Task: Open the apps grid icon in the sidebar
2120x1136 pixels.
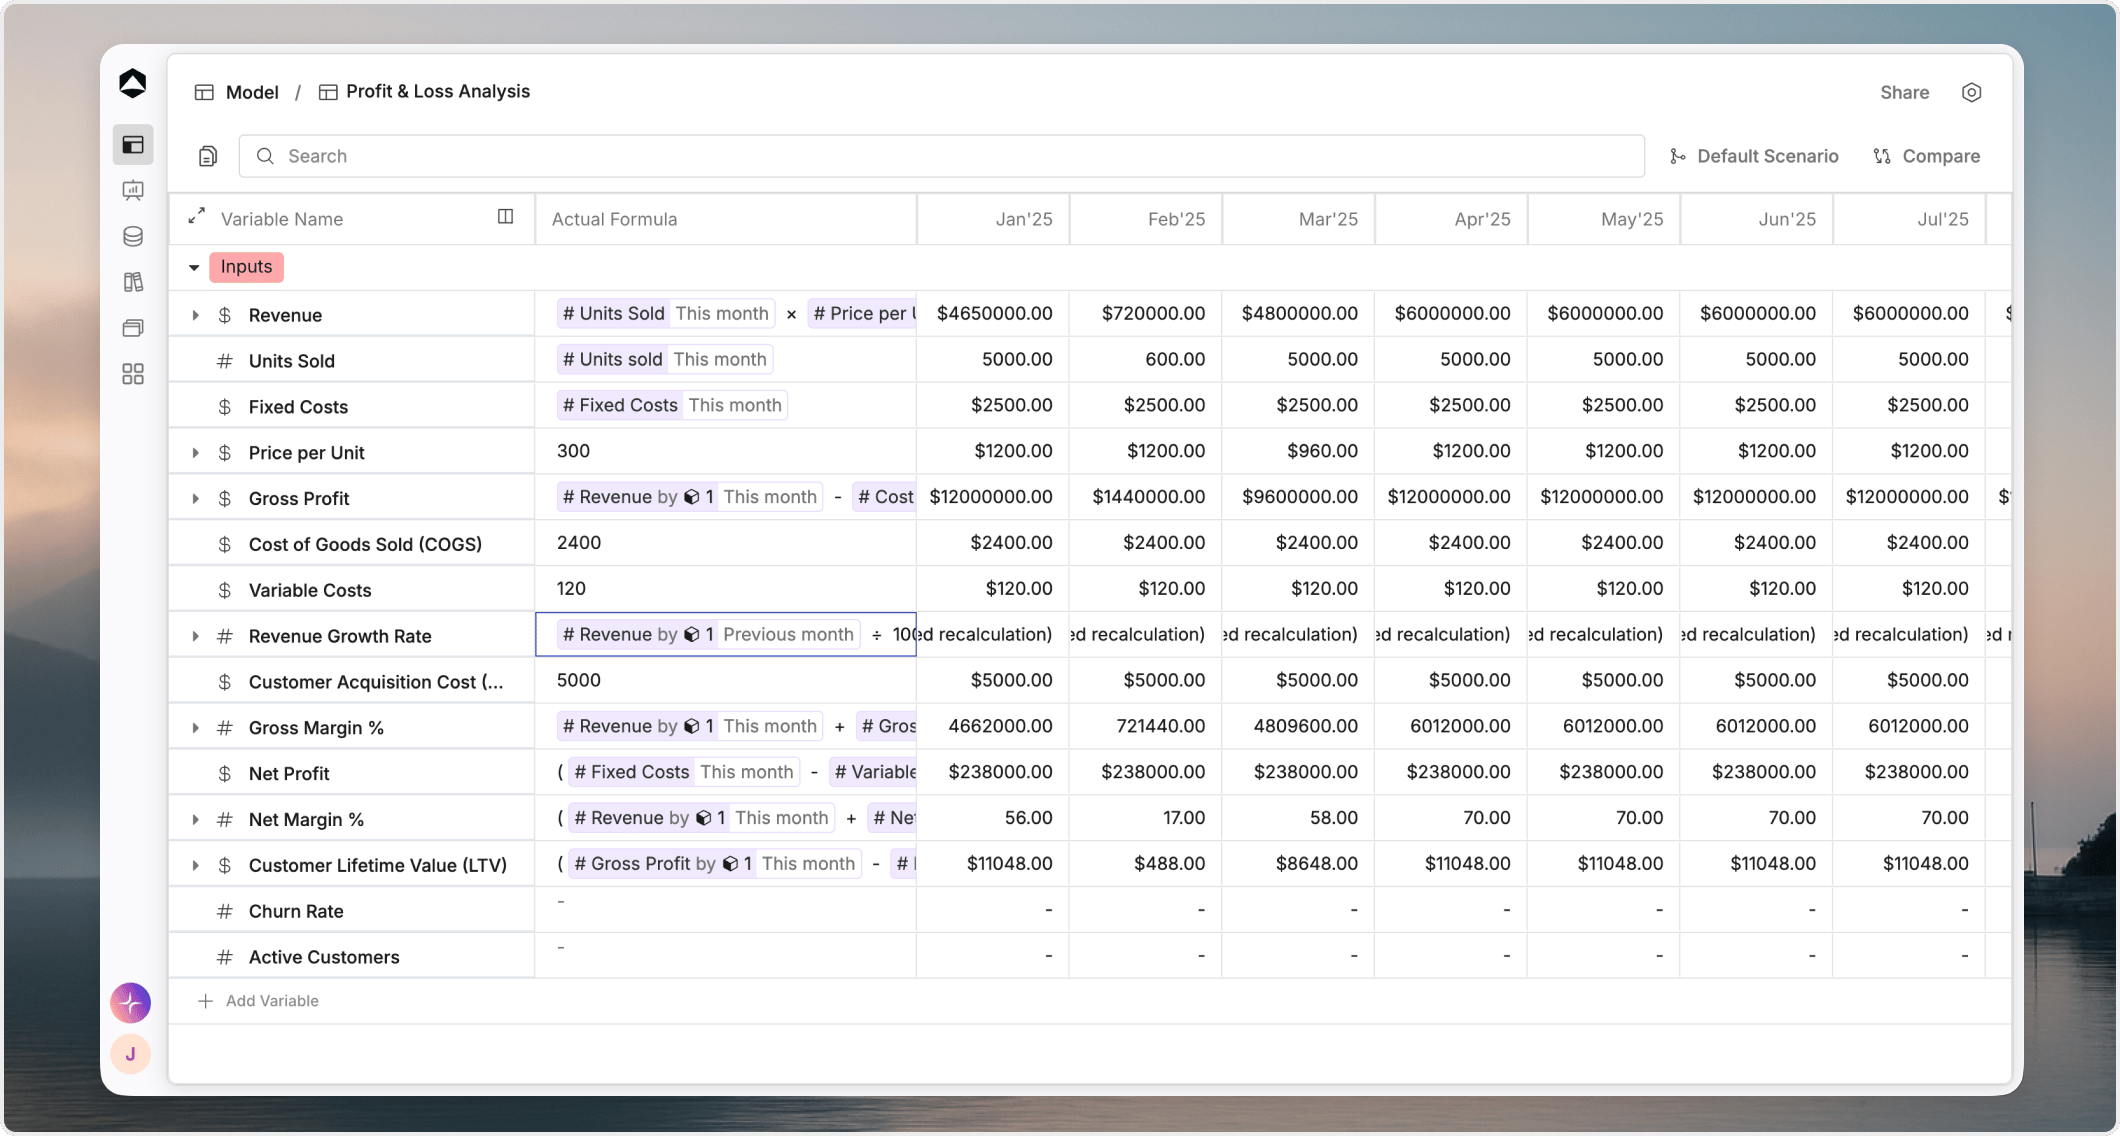Action: coord(133,374)
